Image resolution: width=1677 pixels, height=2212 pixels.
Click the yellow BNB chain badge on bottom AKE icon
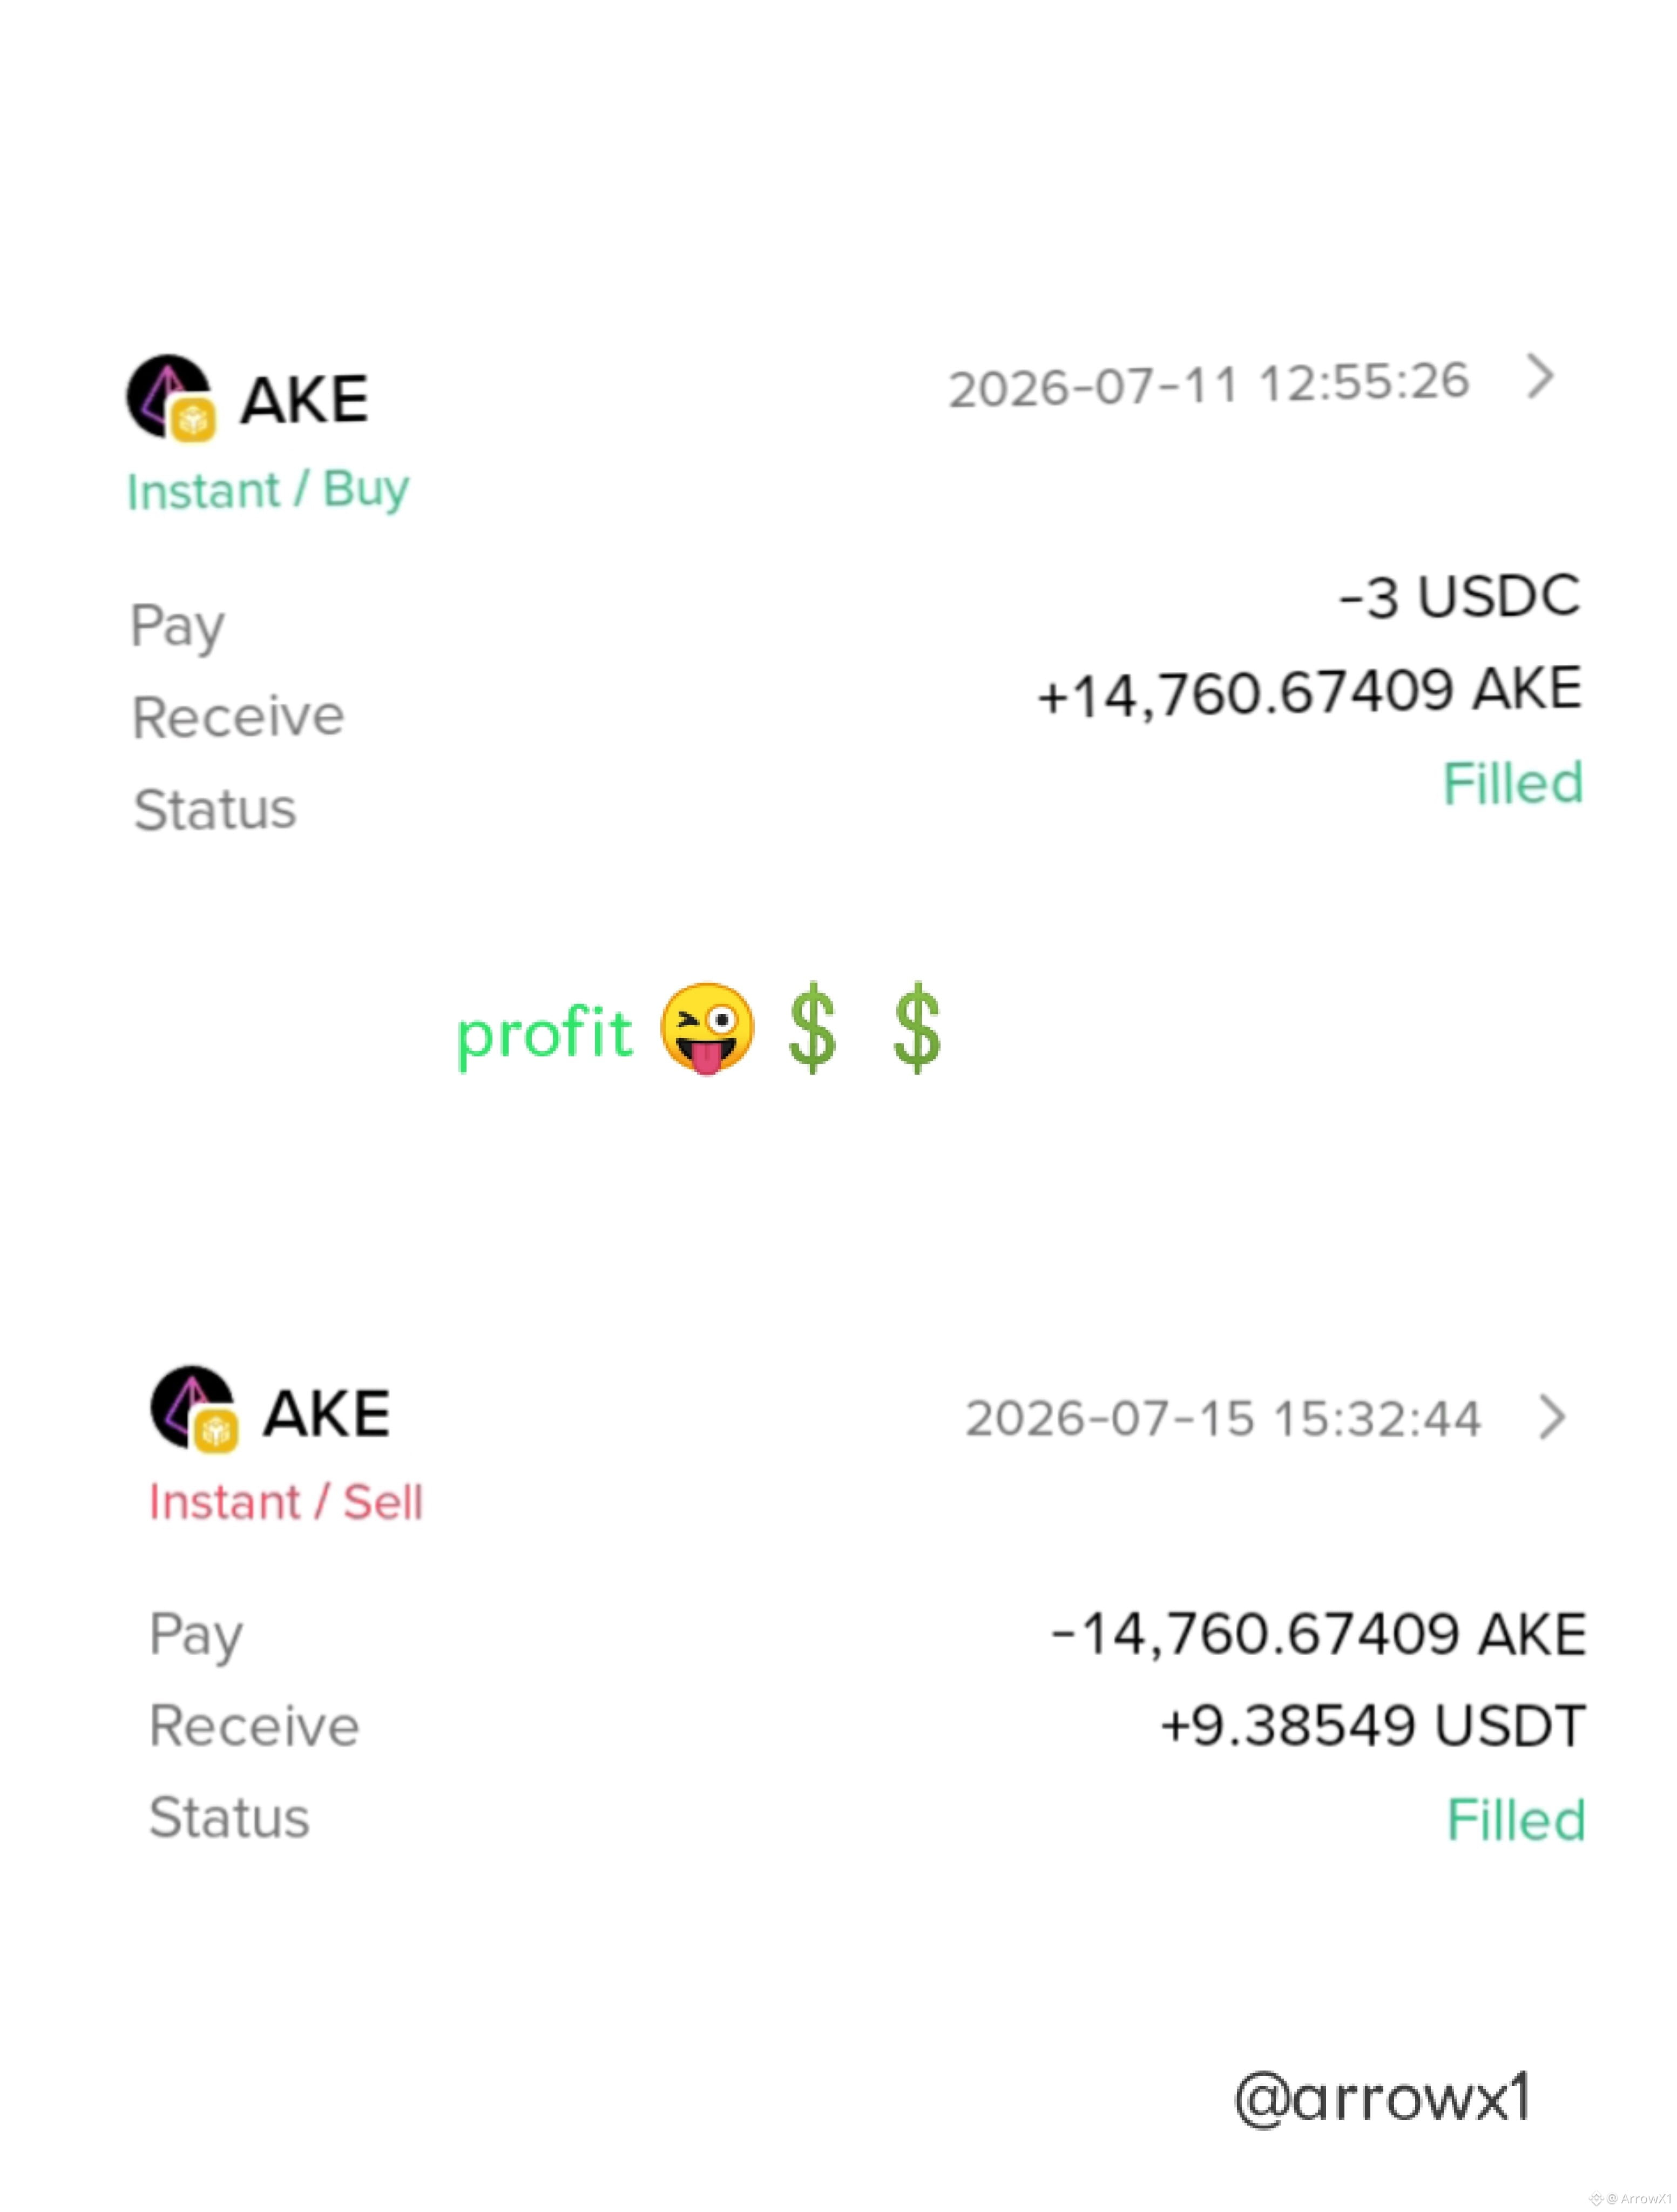point(216,1431)
